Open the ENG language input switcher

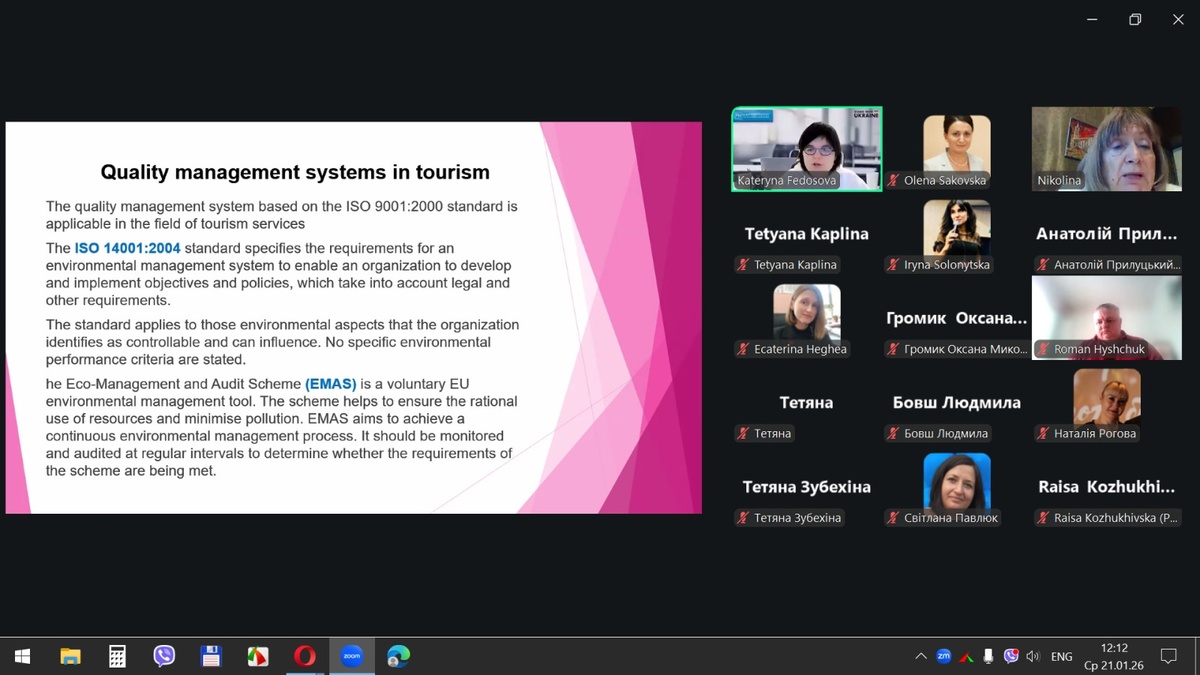click(1062, 656)
